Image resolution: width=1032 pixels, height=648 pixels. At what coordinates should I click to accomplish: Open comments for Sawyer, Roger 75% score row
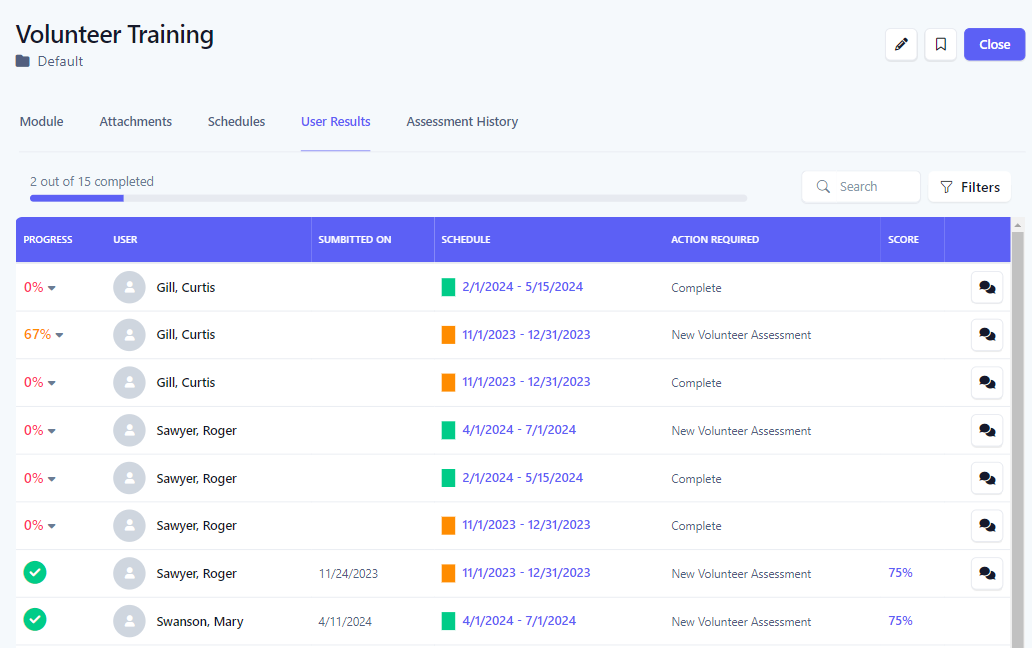987,573
